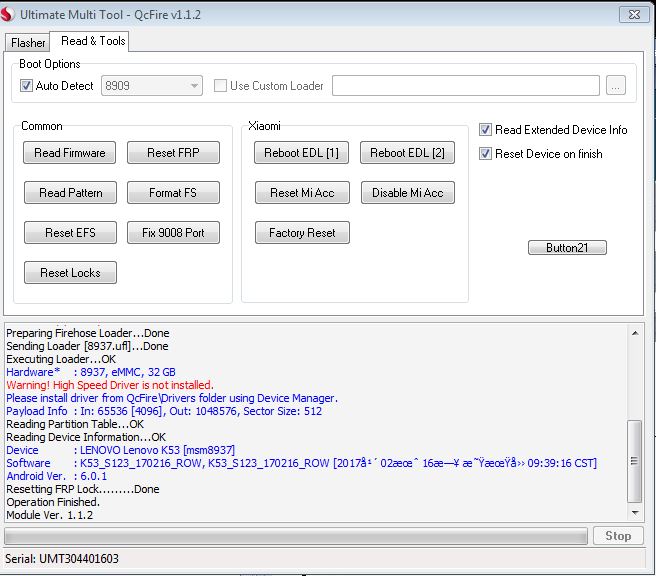The width and height of the screenshot is (656, 576).
Task: Click the Hardware 8937 eMMC log line
Action: 91,372
